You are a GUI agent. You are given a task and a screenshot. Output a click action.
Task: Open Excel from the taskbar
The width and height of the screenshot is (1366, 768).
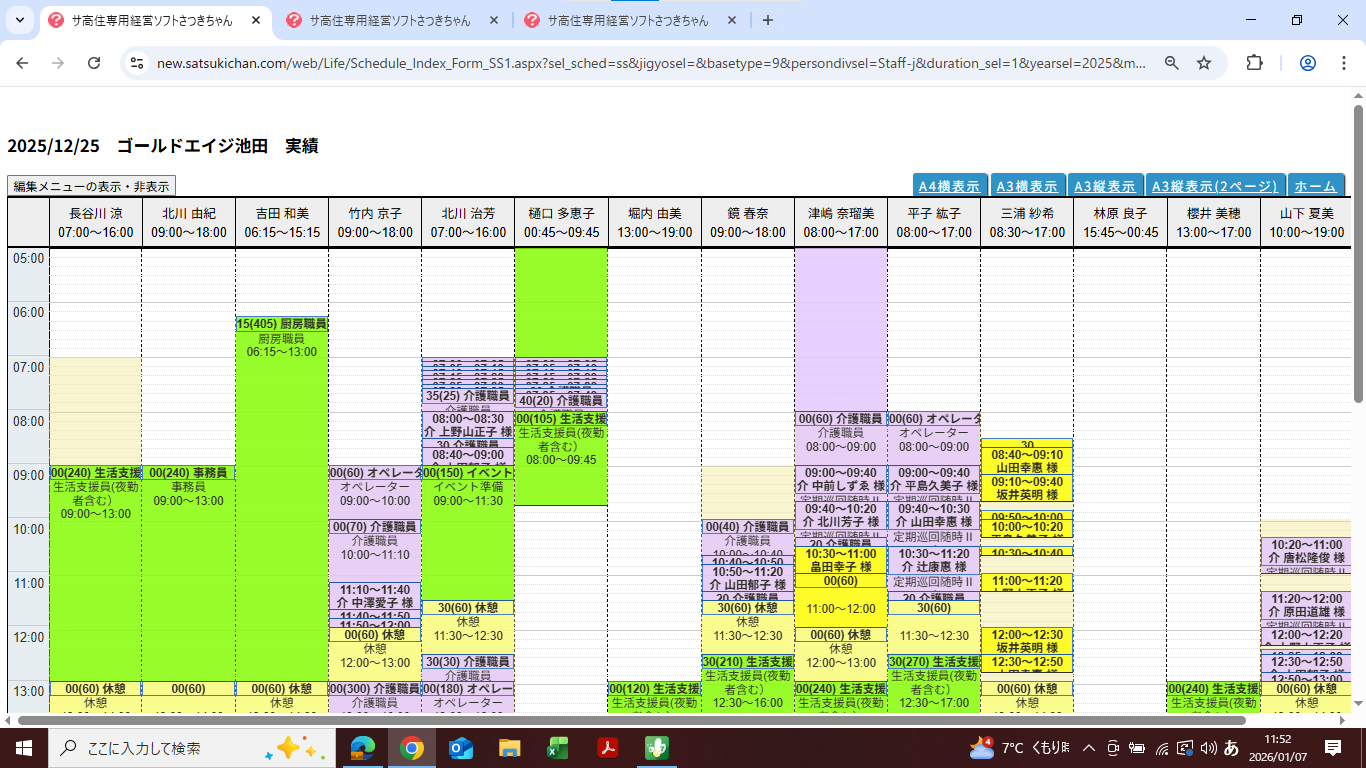click(558, 748)
